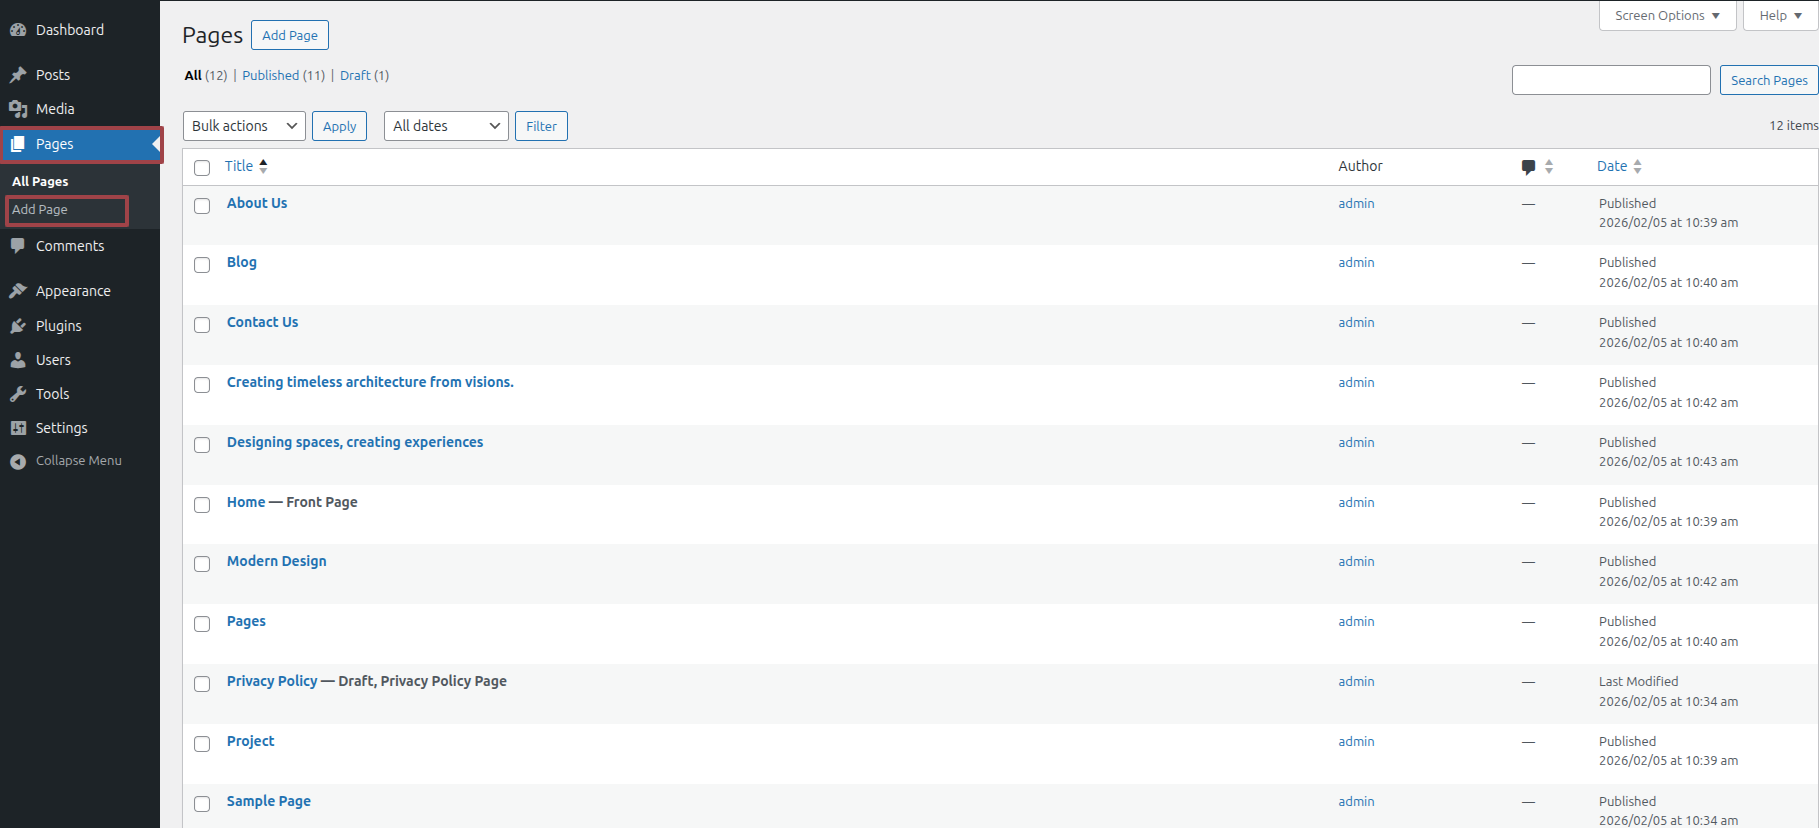
Task: Open Media via its sidebar icon
Action: pos(18,109)
